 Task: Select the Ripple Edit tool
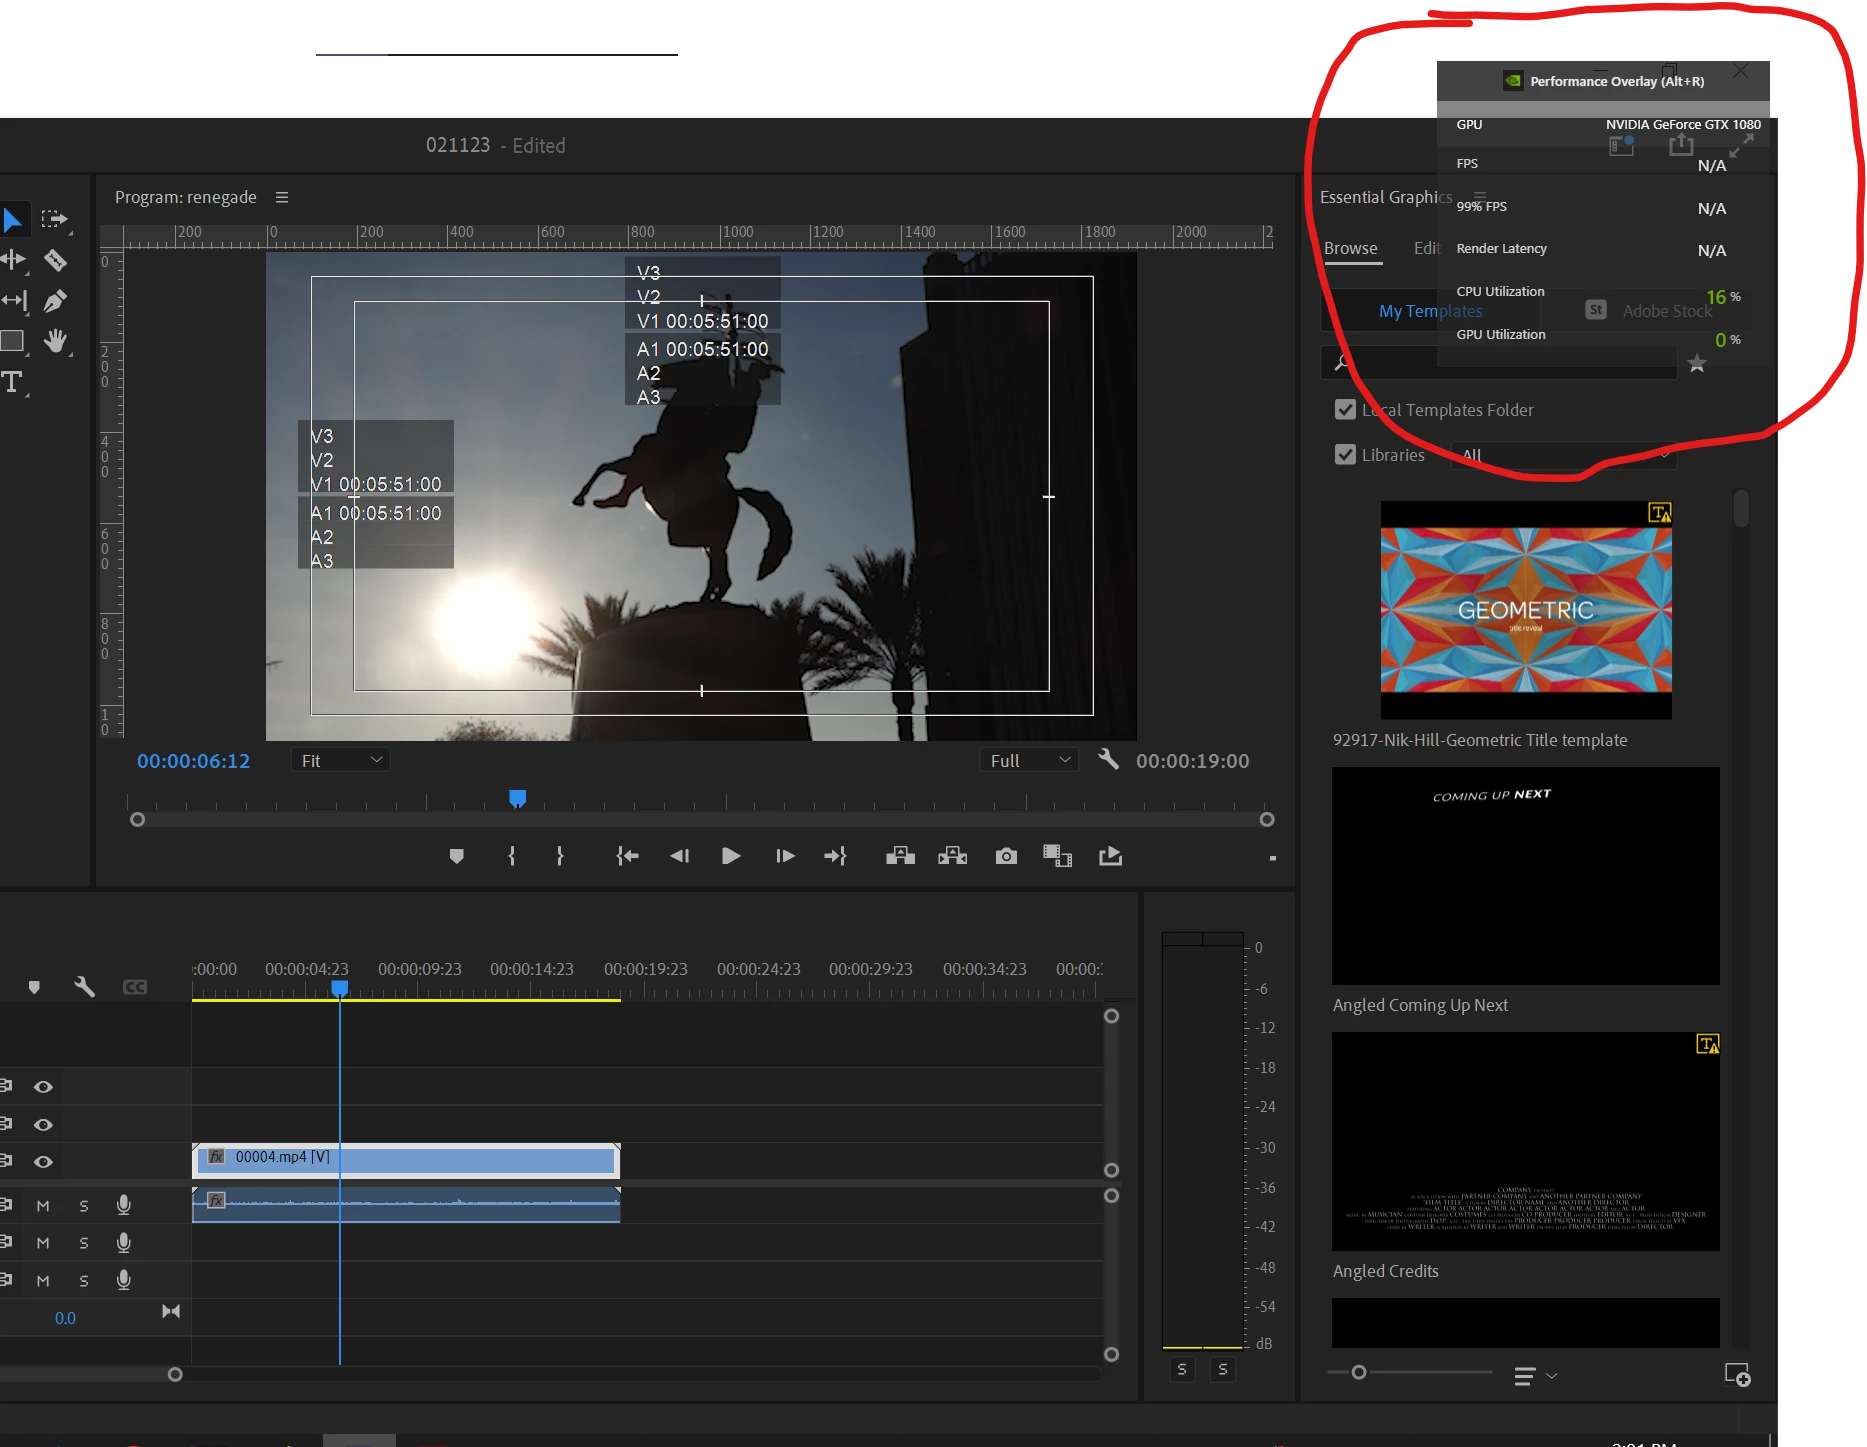click(x=13, y=260)
